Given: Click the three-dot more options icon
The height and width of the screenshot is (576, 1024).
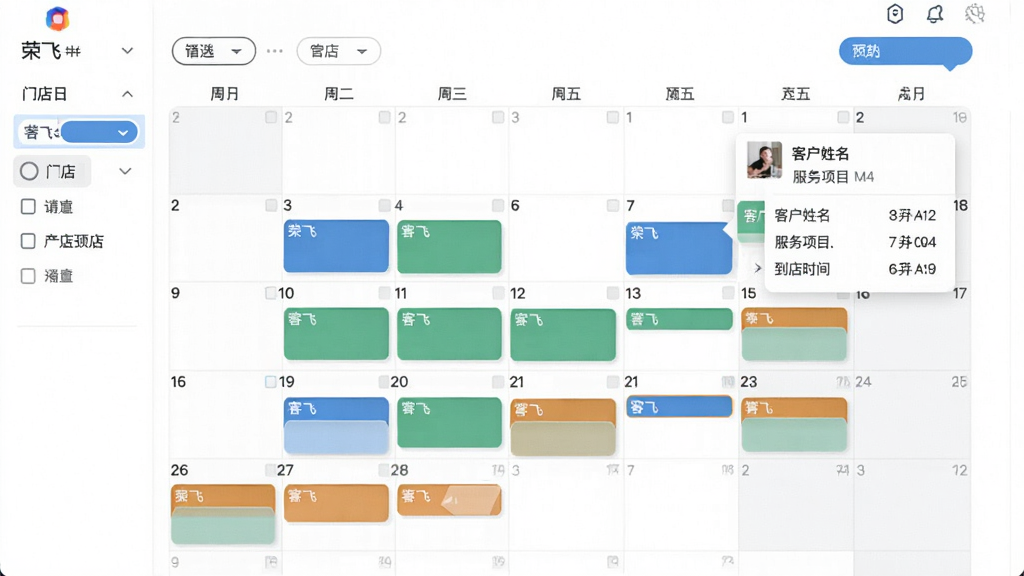Looking at the screenshot, I should point(275,51).
